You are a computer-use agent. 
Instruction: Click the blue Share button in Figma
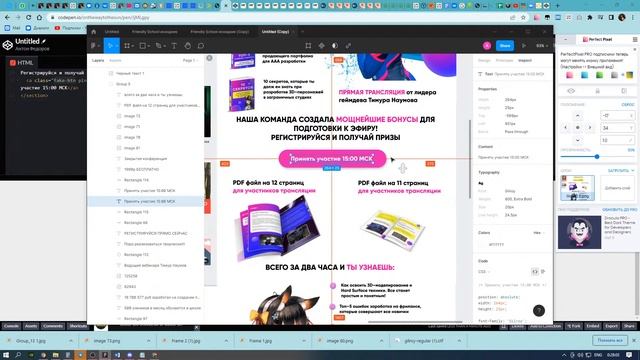[x=505, y=46]
